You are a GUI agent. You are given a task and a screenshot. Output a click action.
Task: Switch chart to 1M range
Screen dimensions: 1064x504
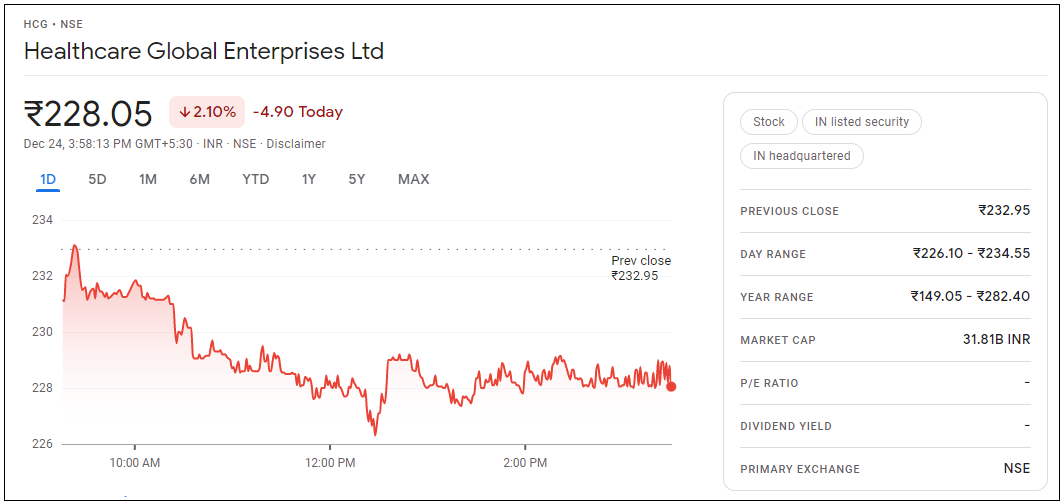click(148, 180)
